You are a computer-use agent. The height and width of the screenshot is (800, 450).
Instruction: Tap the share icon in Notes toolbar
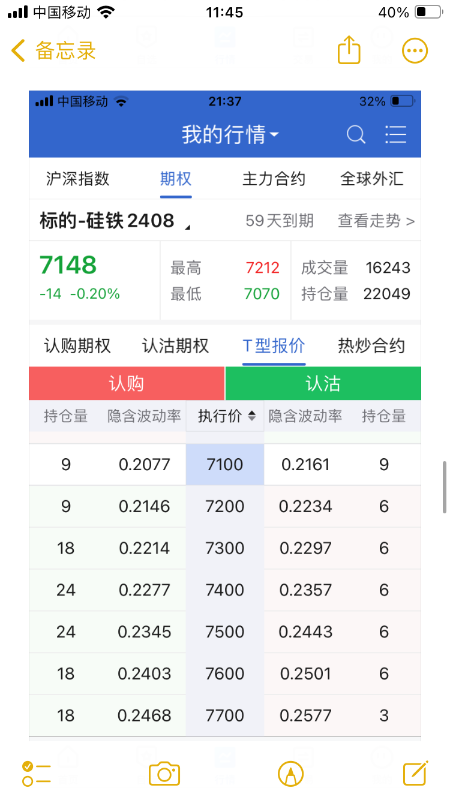pos(349,49)
